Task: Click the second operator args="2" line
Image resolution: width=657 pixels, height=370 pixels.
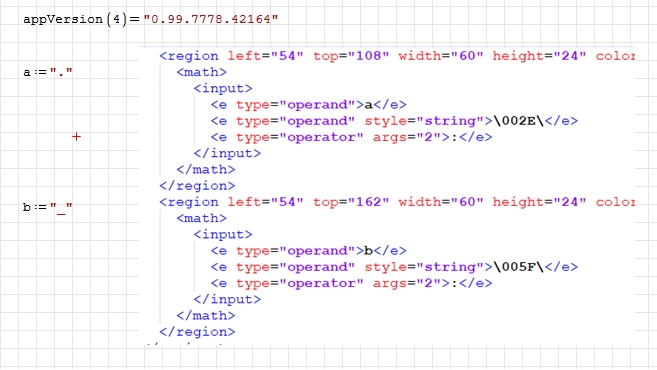Action: [351, 284]
